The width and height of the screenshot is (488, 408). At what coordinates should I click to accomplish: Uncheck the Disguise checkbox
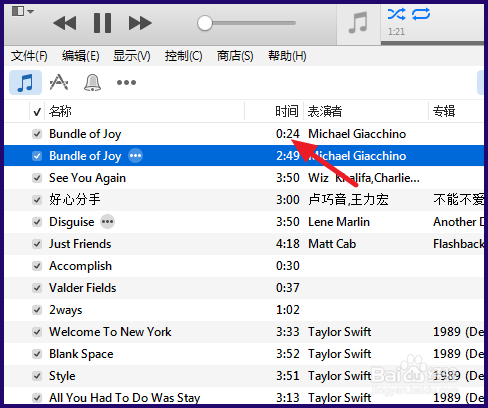[x=37, y=222]
